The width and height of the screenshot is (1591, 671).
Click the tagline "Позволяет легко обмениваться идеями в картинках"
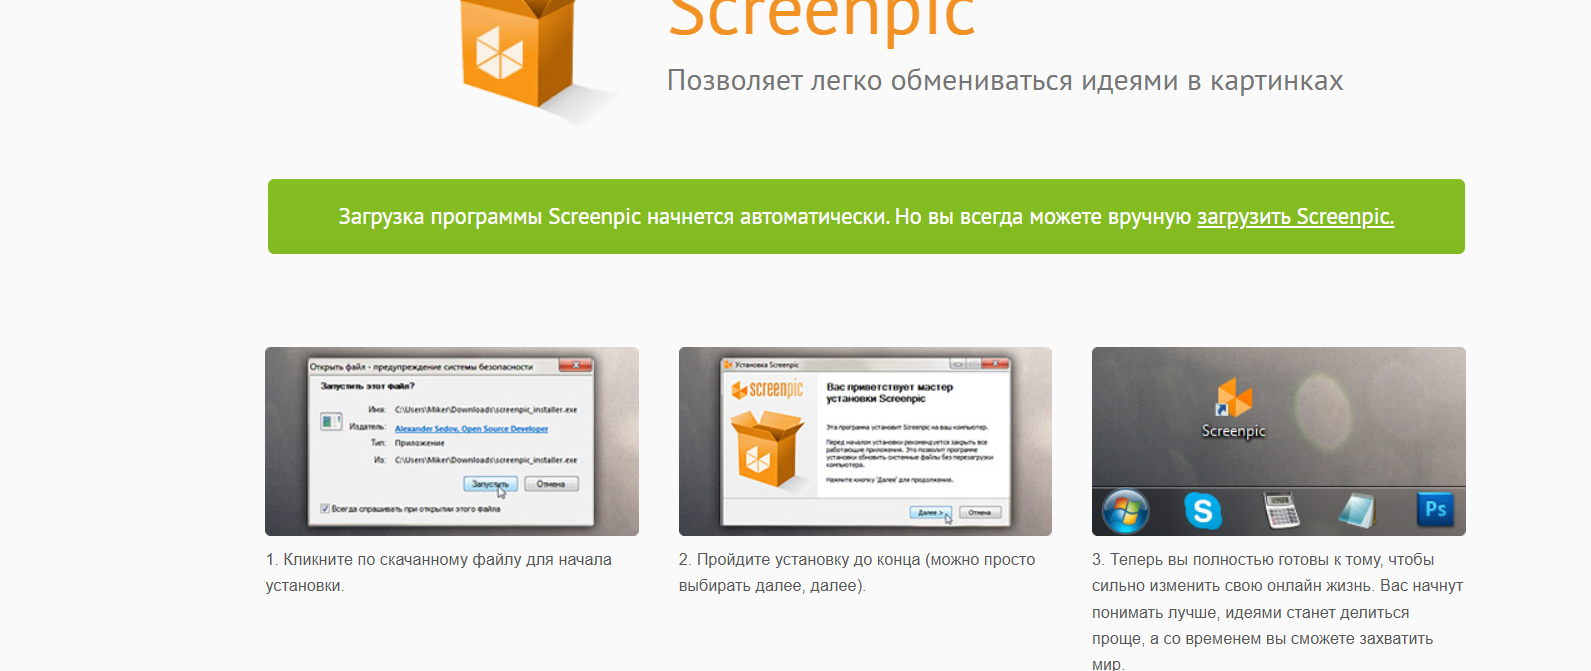(1005, 80)
